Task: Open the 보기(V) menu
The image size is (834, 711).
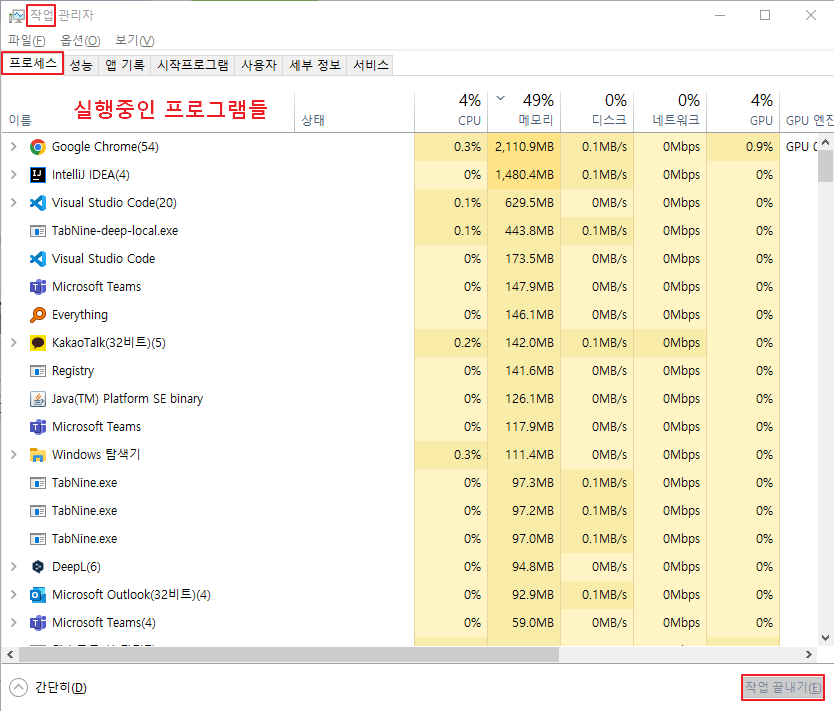Action: click(x=135, y=40)
